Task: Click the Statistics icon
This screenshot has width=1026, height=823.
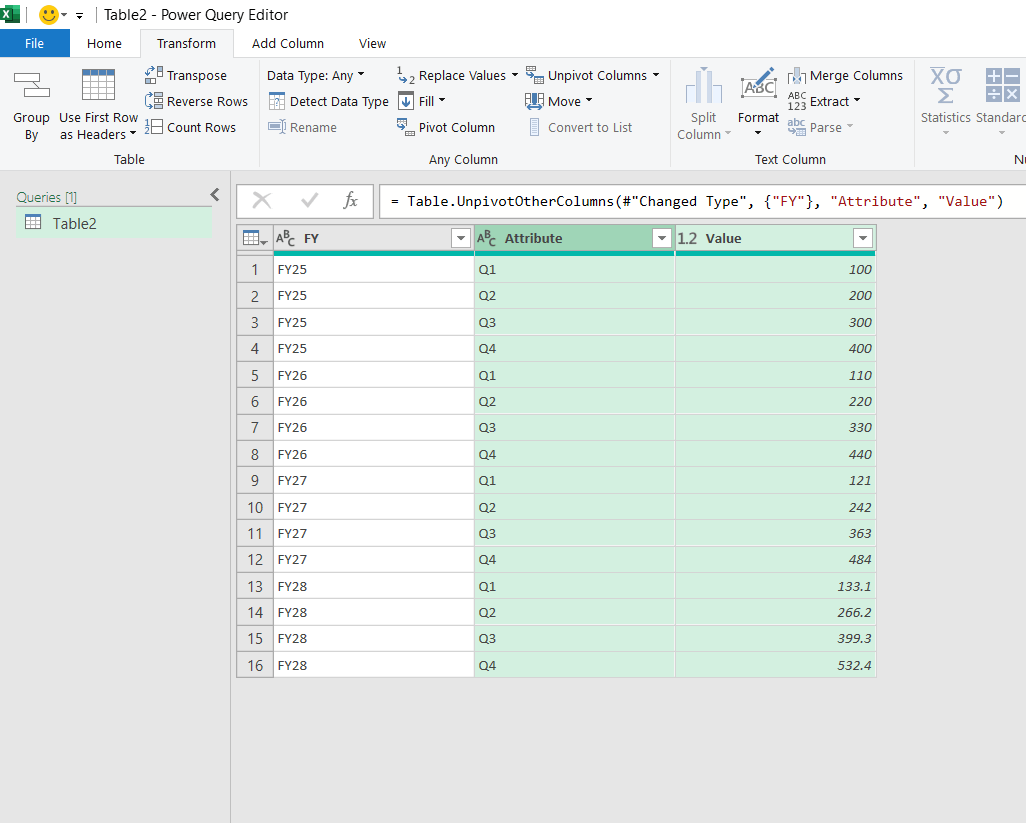Action: (946, 86)
